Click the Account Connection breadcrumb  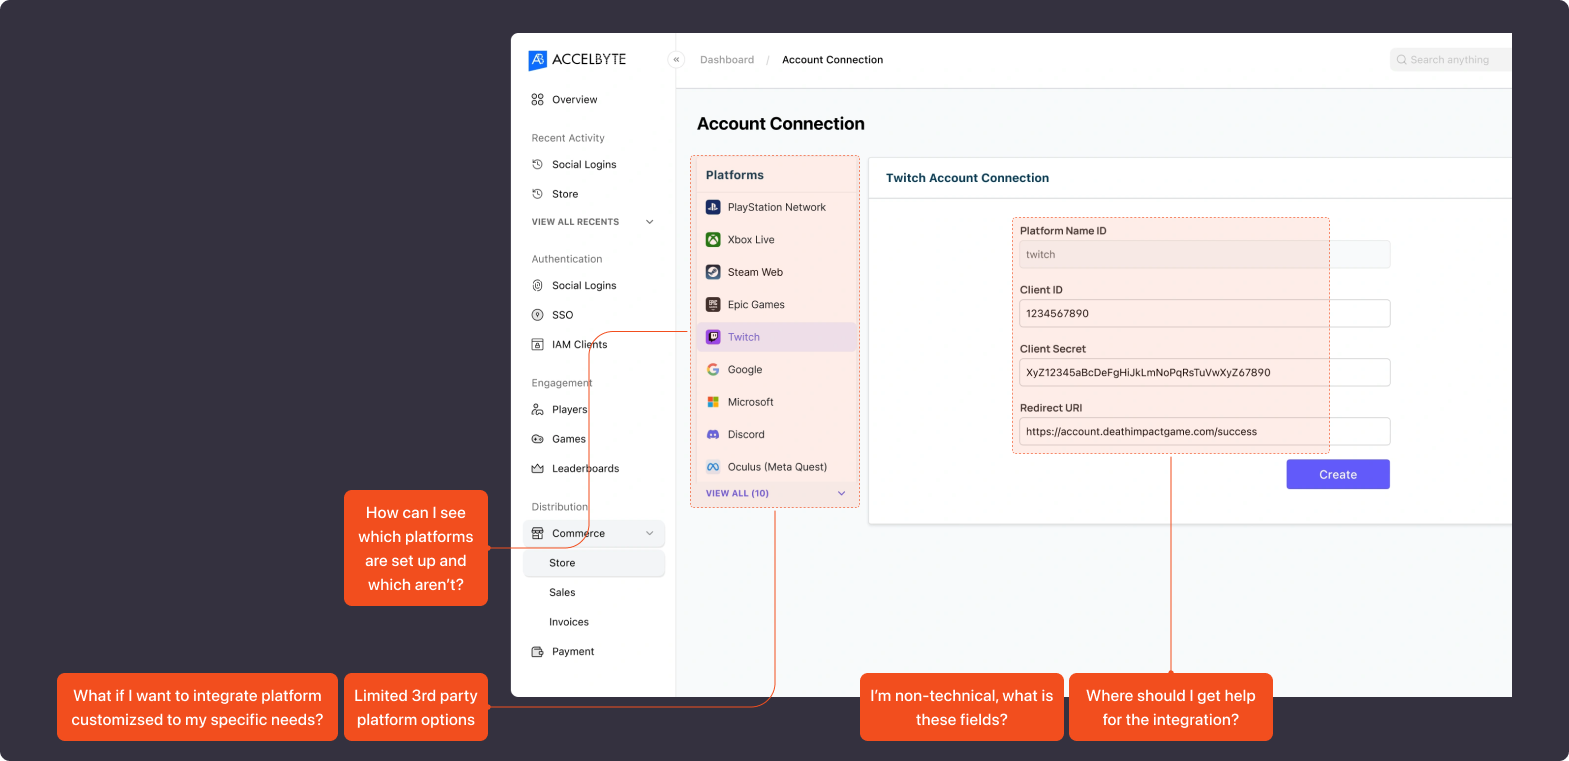click(x=832, y=60)
